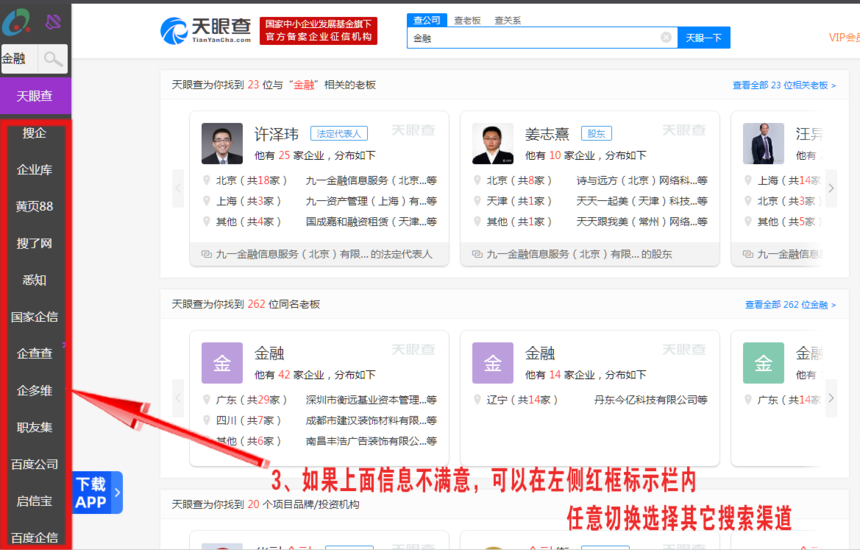Image resolution: width=860 pixels, height=550 pixels.
Task: Switch to 搜企 channel in sidebar
Action: coord(34,133)
